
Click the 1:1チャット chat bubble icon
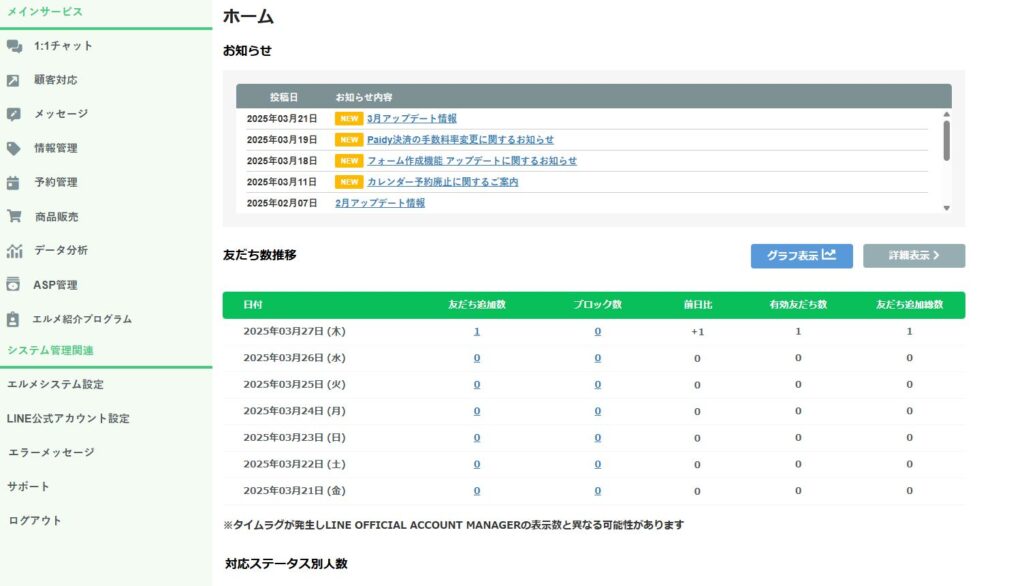14,46
